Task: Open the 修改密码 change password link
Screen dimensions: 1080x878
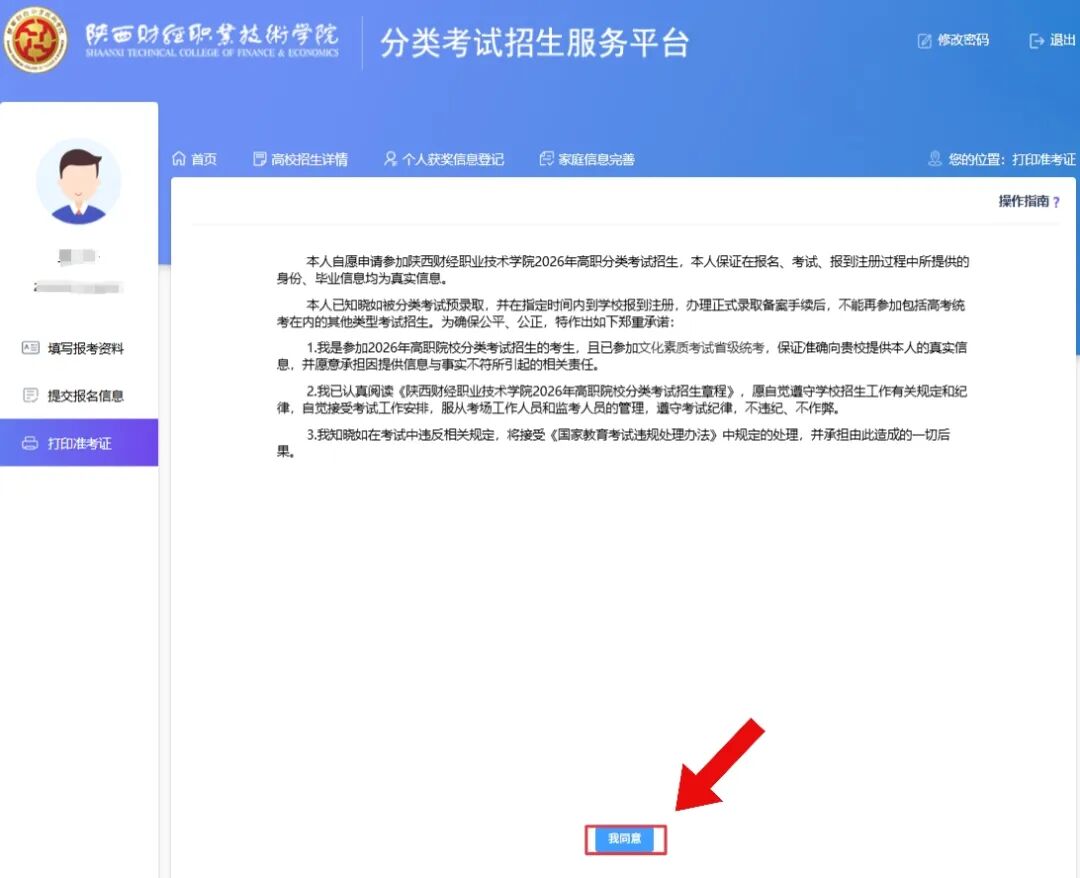Action: (963, 41)
